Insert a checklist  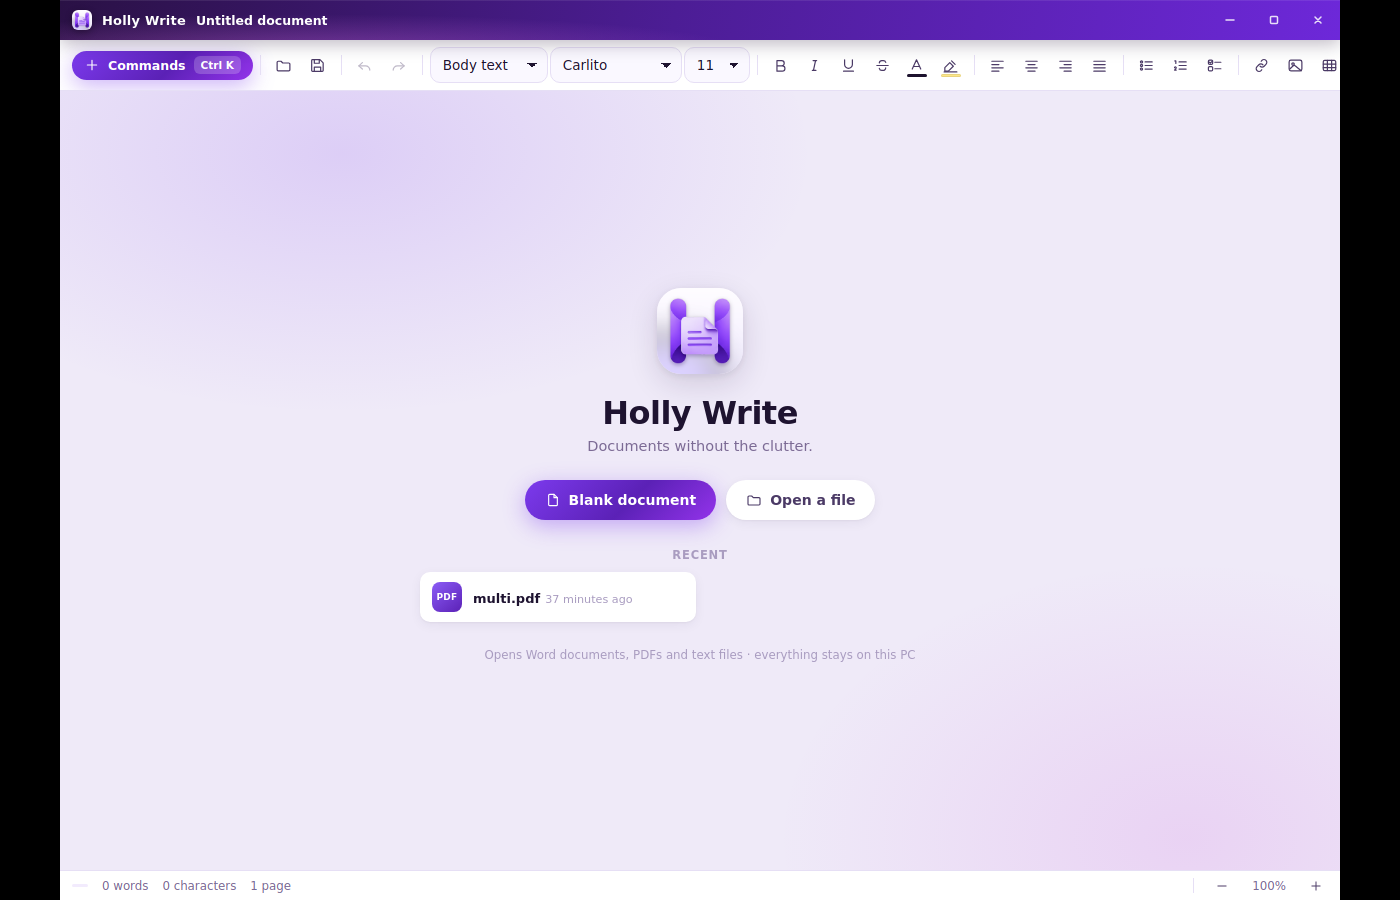point(1214,66)
